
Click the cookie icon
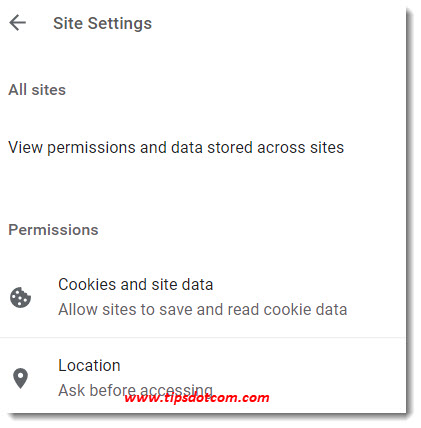[20, 297]
